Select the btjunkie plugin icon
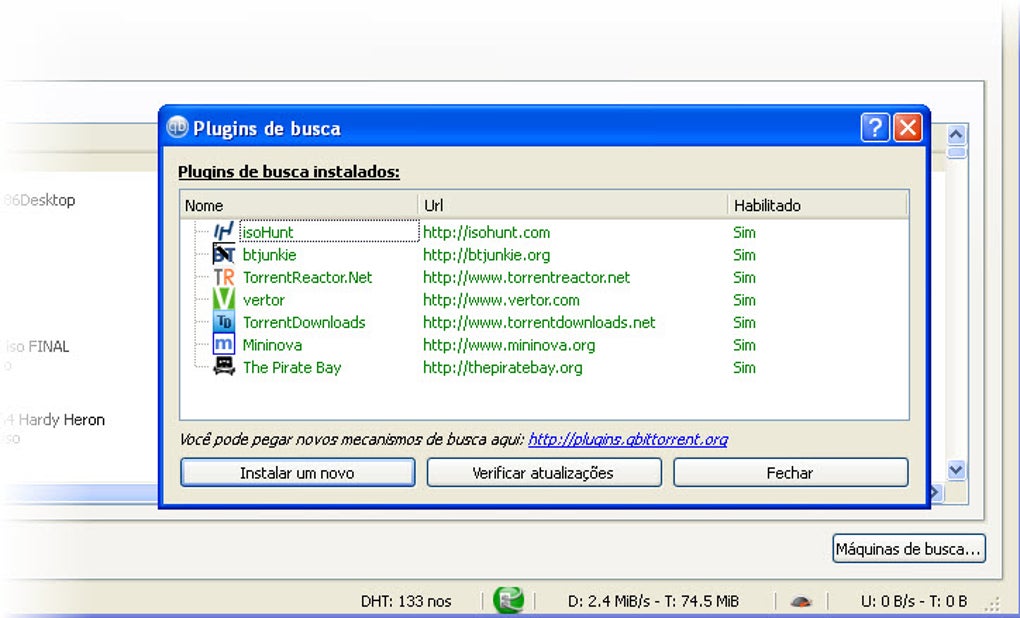1020x618 pixels. pos(224,254)
